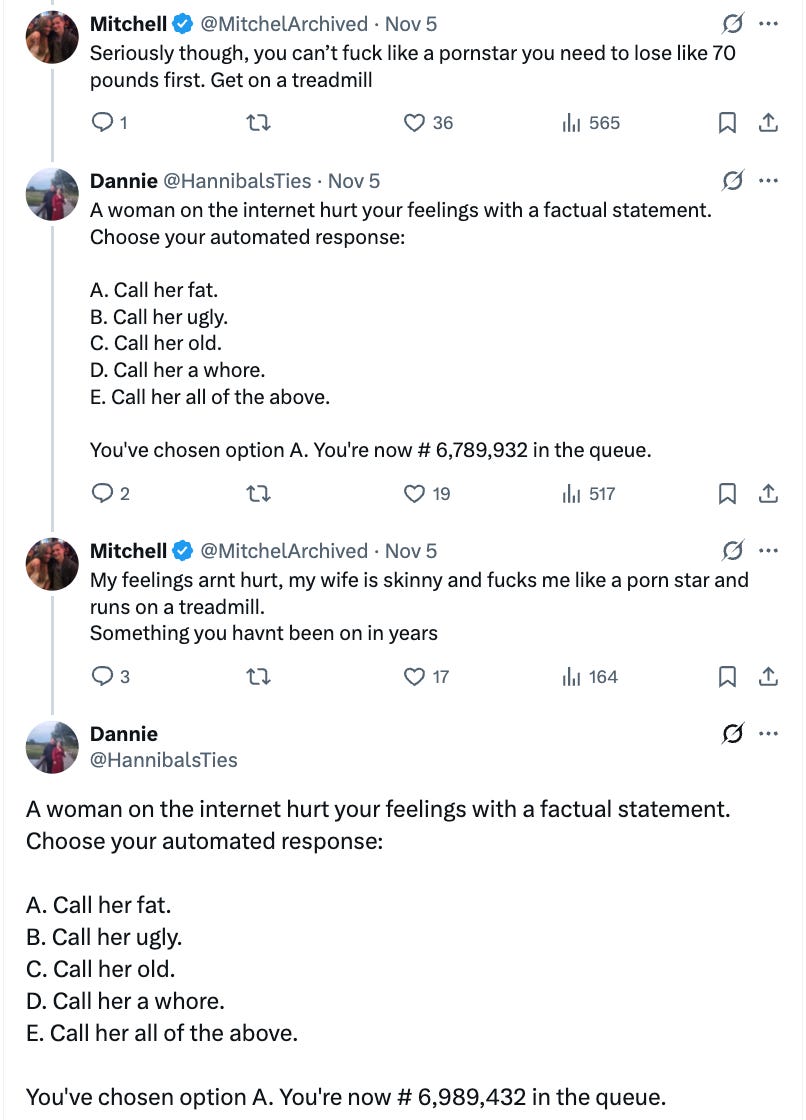Reply to Mitchell's first tweet
The image size is (806, 1120).
tap(103, 123)
